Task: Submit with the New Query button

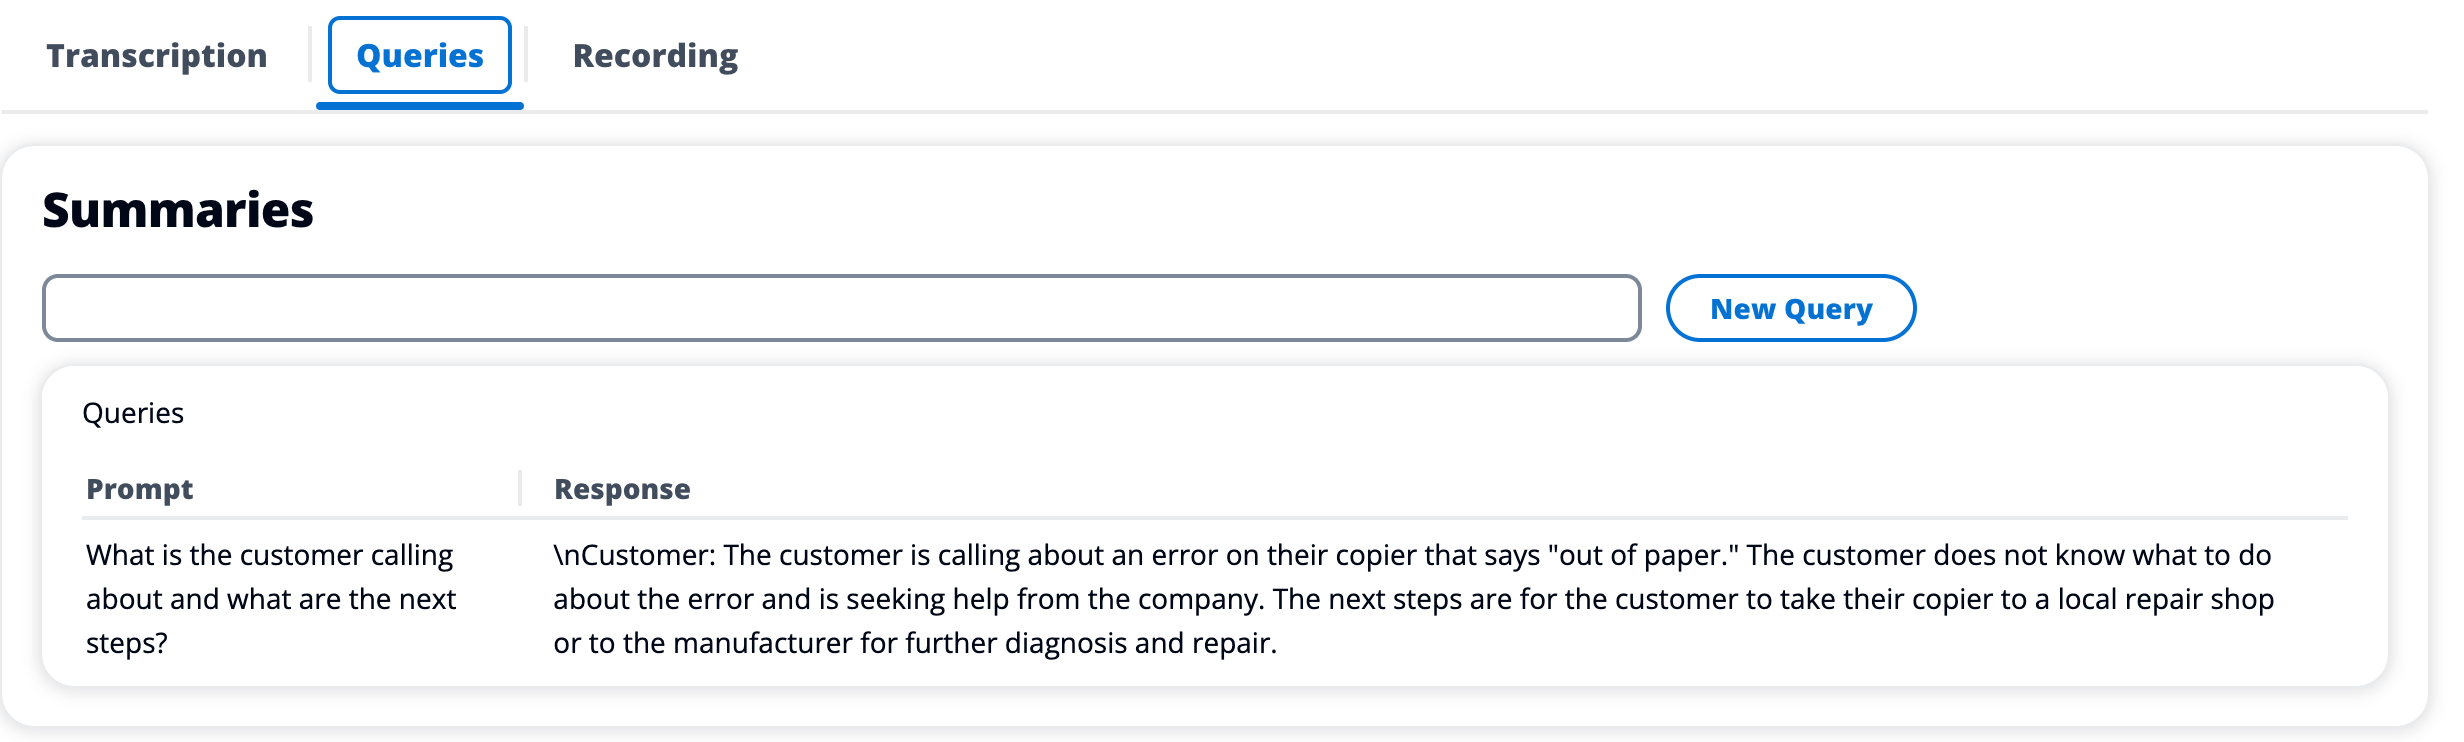Action: tap(1790, 308)
